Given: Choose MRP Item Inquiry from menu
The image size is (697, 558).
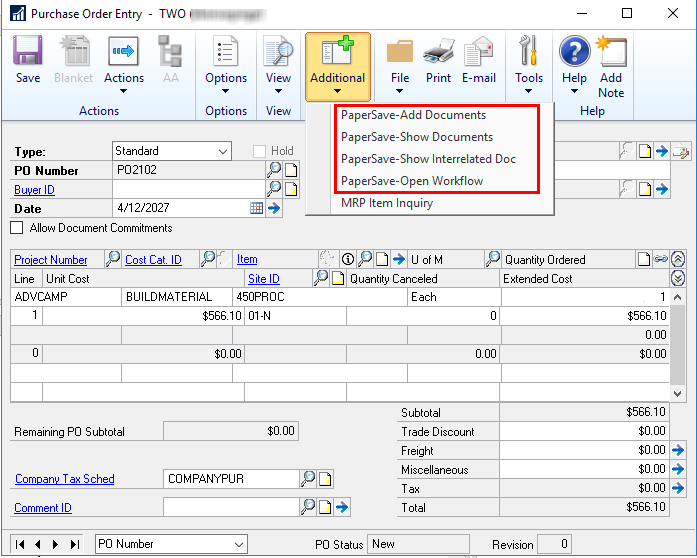Looking at the screenshot, I should tap(386, 203).
